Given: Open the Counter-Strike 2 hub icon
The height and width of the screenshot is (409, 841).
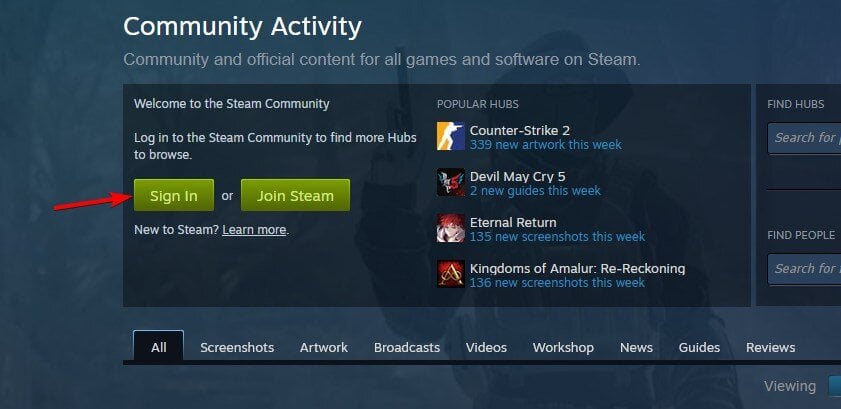Looking at the screenshot, I should 451,136.
